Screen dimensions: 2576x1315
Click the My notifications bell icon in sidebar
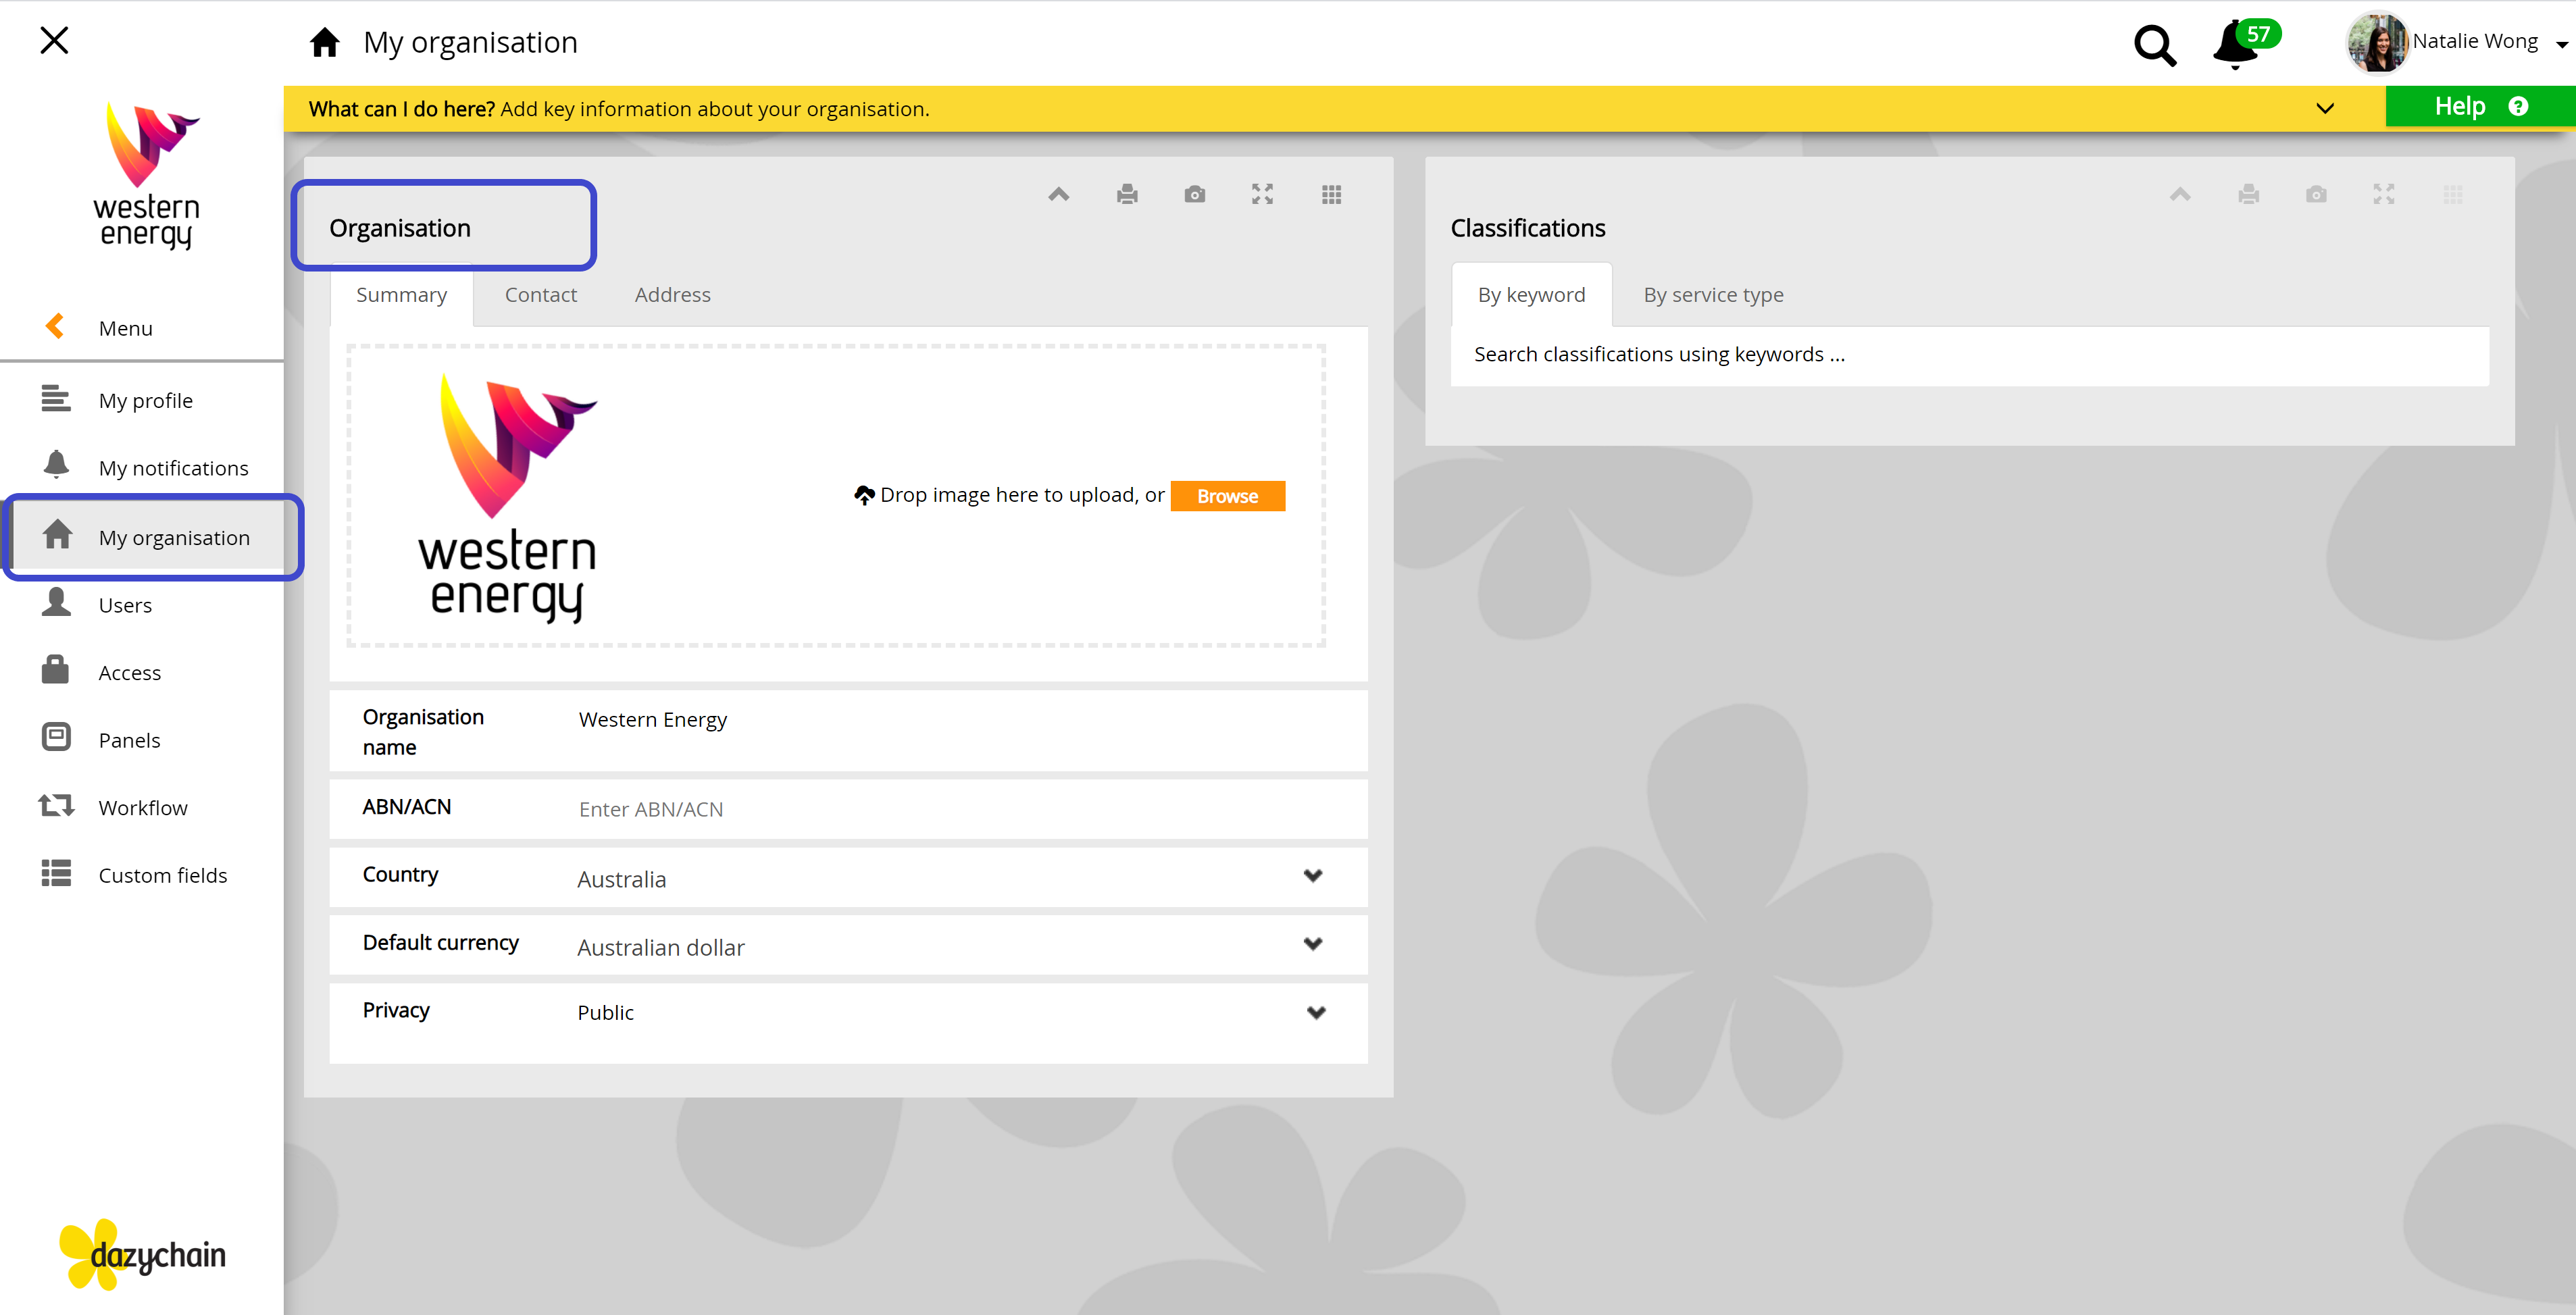56,464
